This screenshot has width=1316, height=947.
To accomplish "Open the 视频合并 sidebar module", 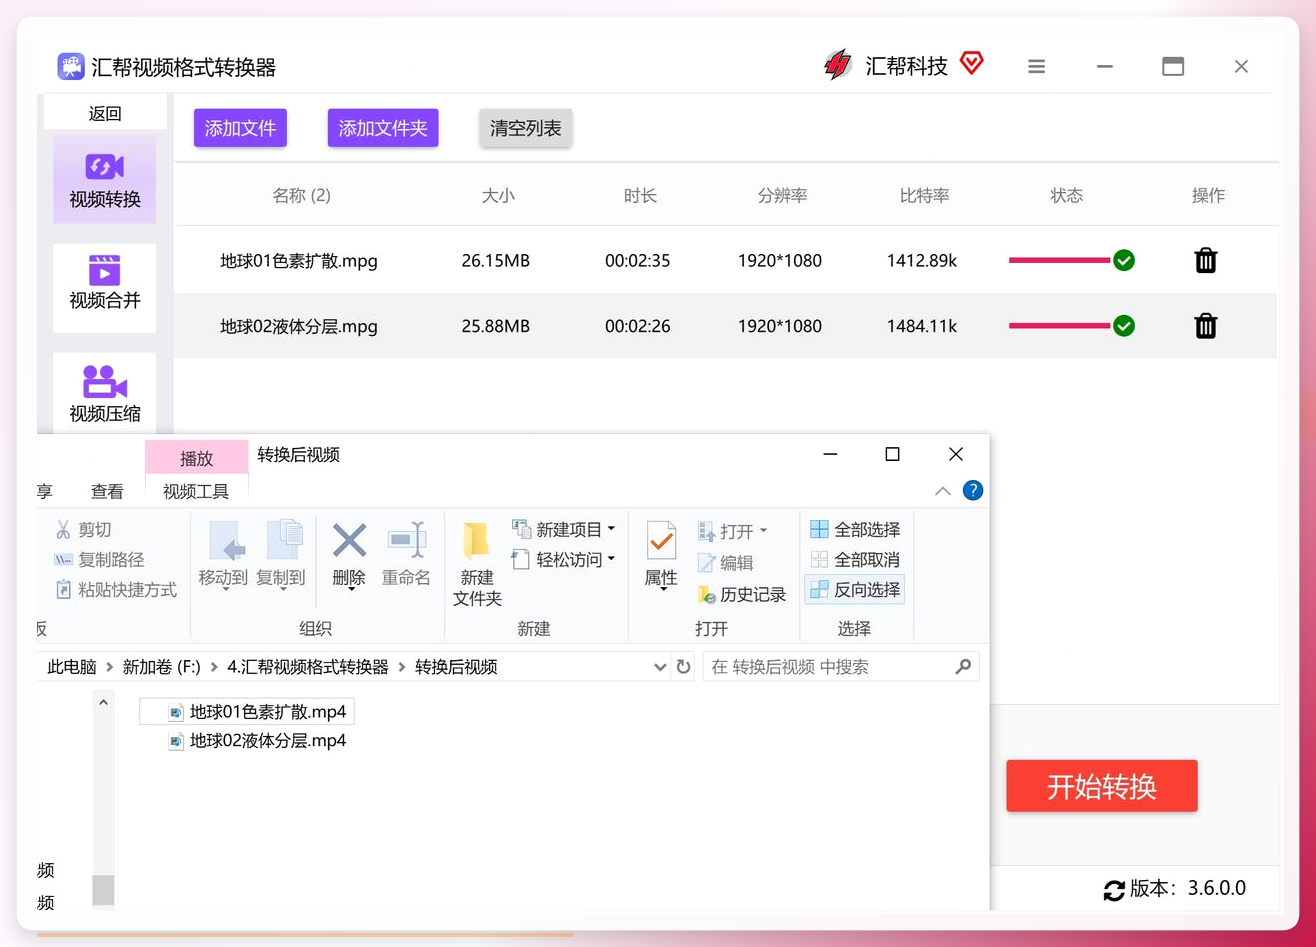I will click(x=105, y=288).
